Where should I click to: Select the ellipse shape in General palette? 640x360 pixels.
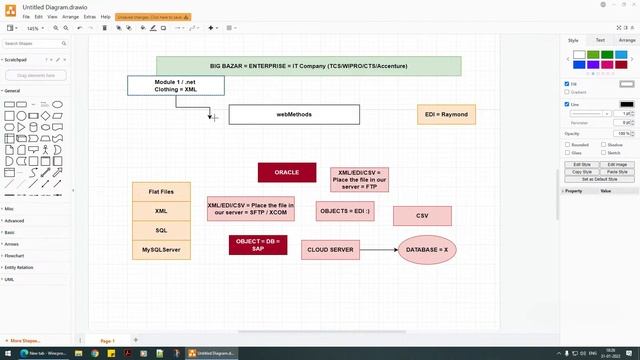coord(58,104)
